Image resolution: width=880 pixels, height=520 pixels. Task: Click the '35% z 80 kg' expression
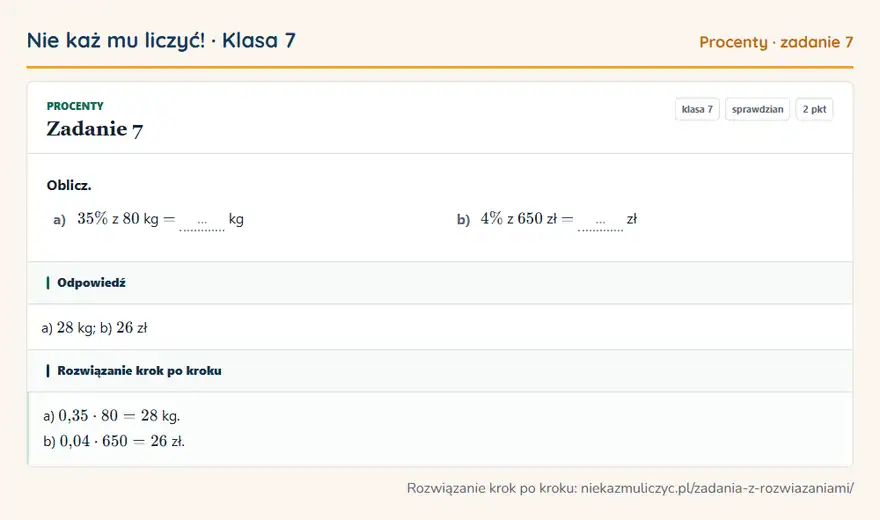(118, 219)
